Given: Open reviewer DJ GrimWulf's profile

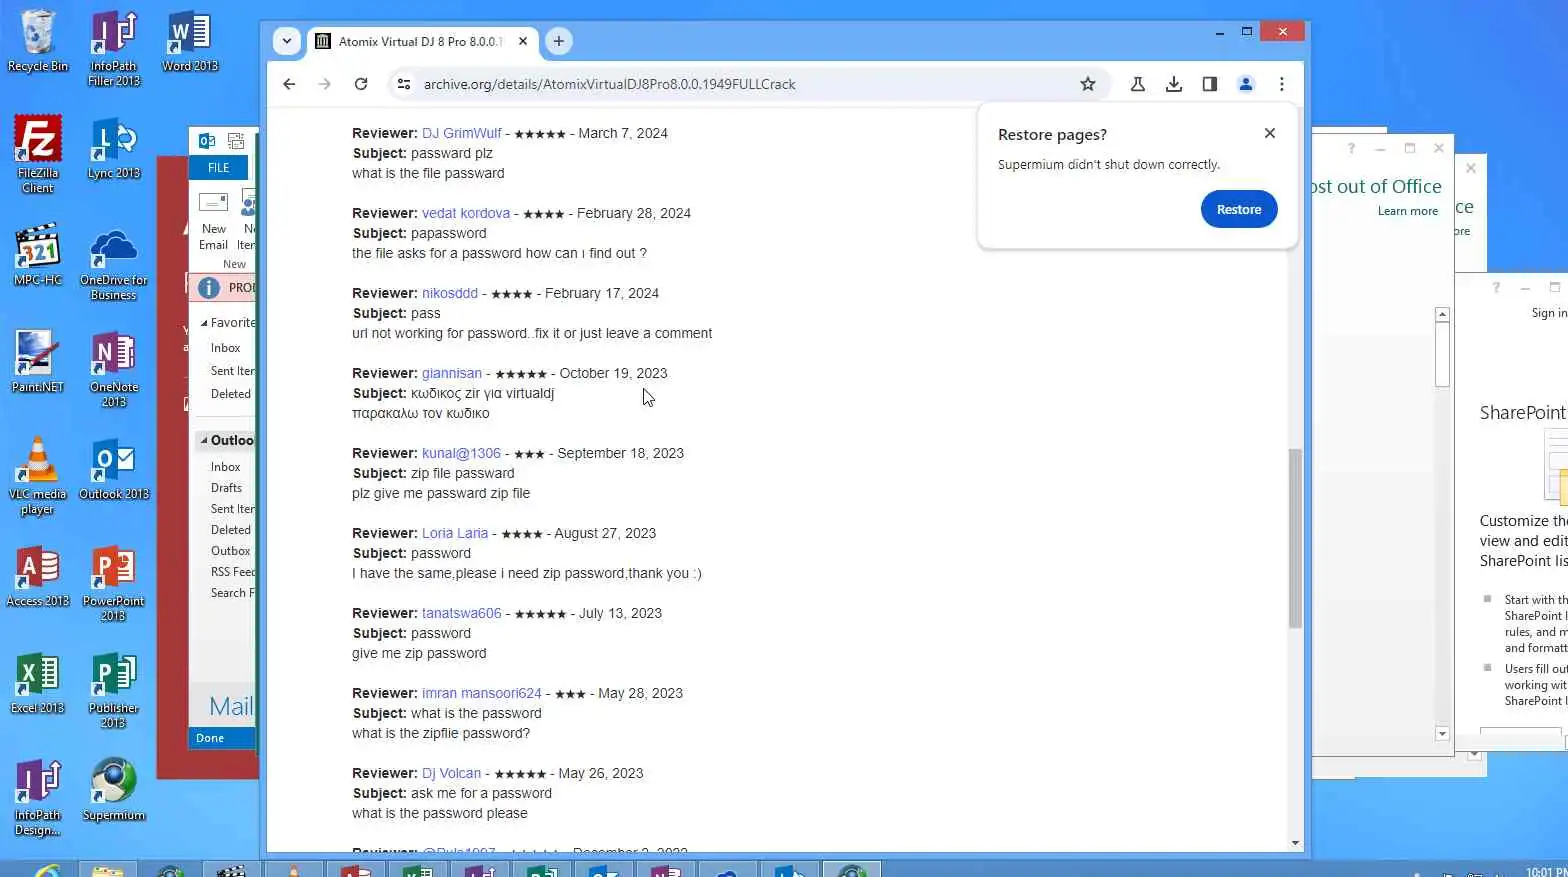Looking at the screenshot, I should [x=462, y=133].
